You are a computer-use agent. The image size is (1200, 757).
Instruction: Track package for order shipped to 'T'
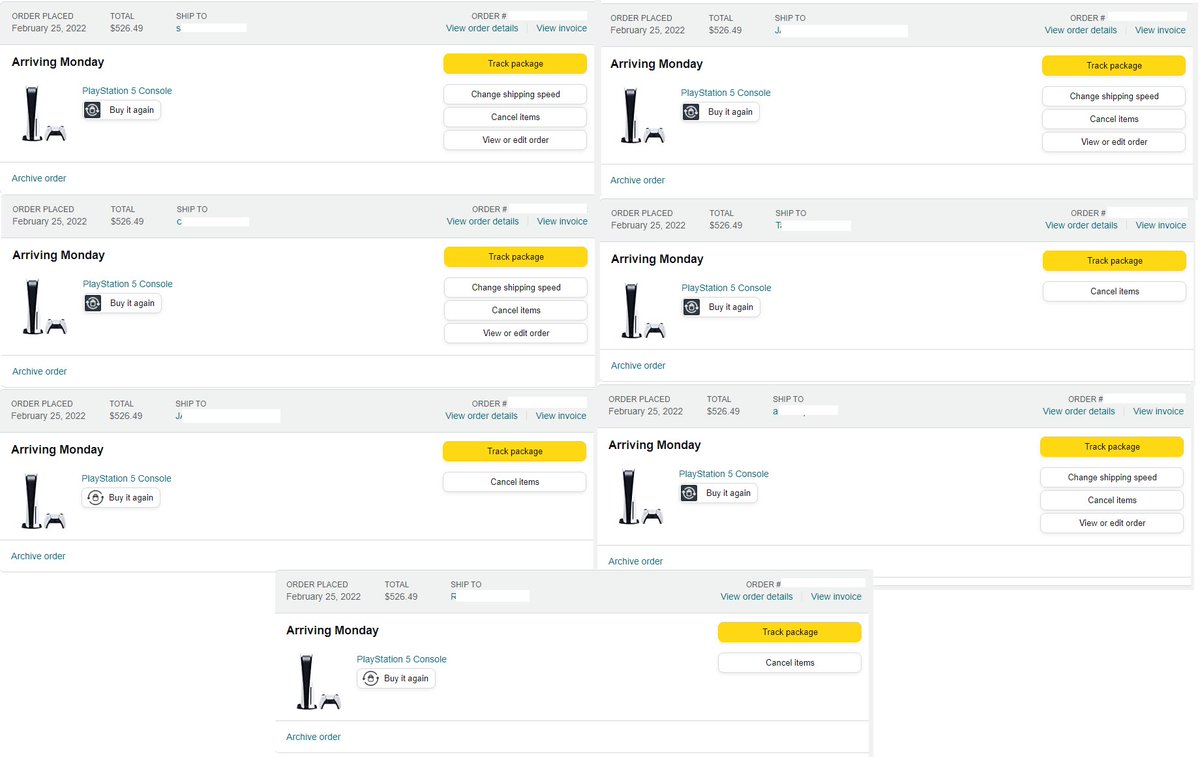[x=1115, y=261]
